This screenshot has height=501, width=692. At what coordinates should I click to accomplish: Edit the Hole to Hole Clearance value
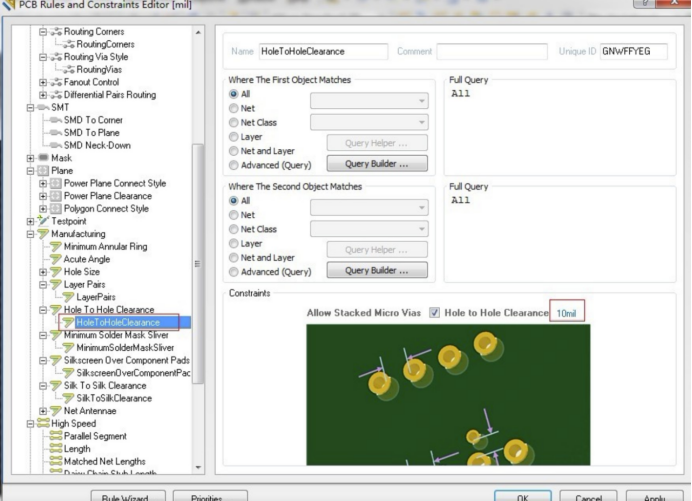(x=566, y=313)
